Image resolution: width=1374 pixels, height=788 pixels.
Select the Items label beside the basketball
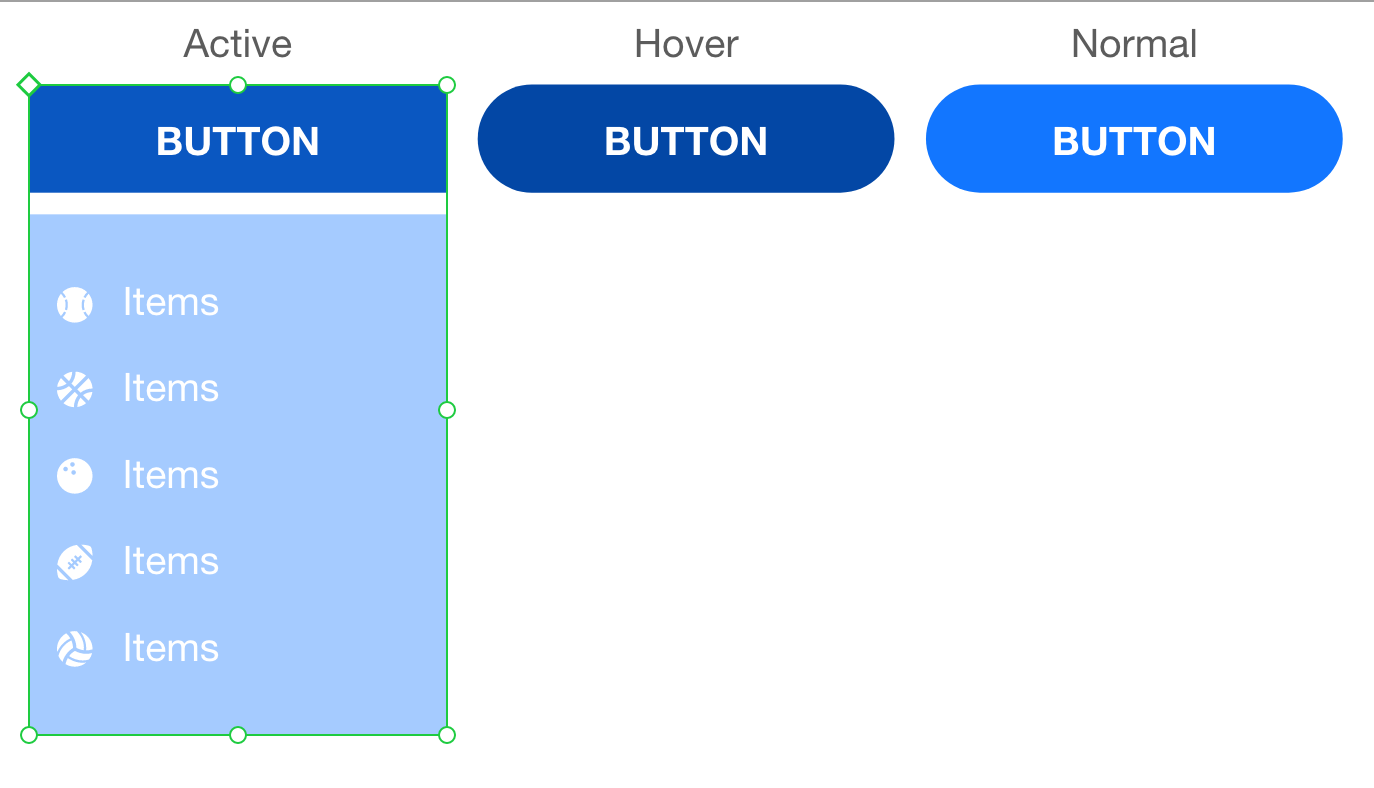[171, 388]
